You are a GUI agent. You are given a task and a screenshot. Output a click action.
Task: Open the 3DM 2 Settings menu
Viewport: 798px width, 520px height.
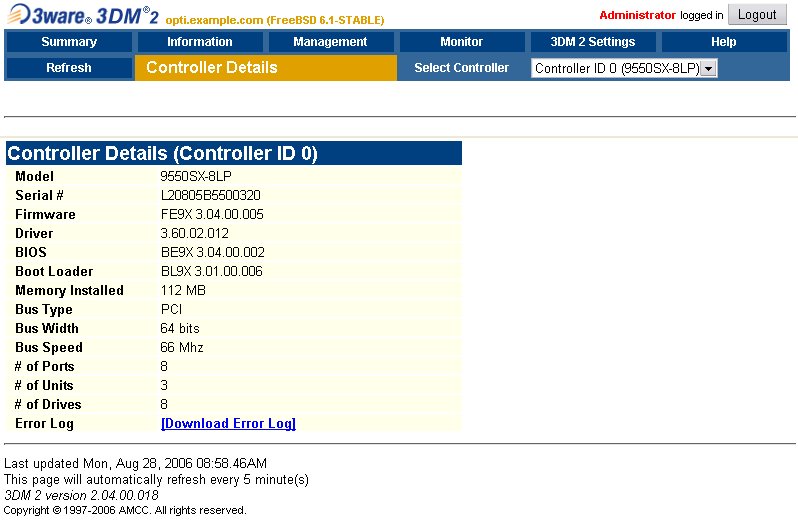[x=593, y=42]
